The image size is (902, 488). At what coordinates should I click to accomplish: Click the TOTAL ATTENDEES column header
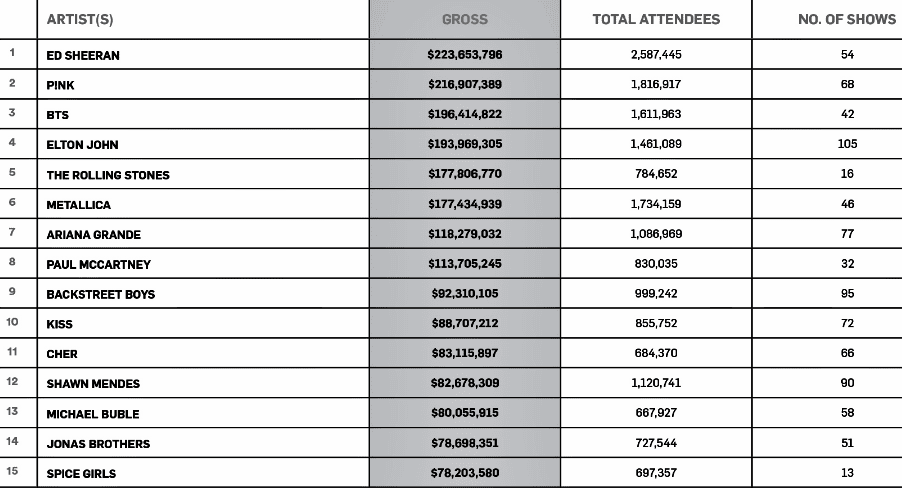coord(656,19)
